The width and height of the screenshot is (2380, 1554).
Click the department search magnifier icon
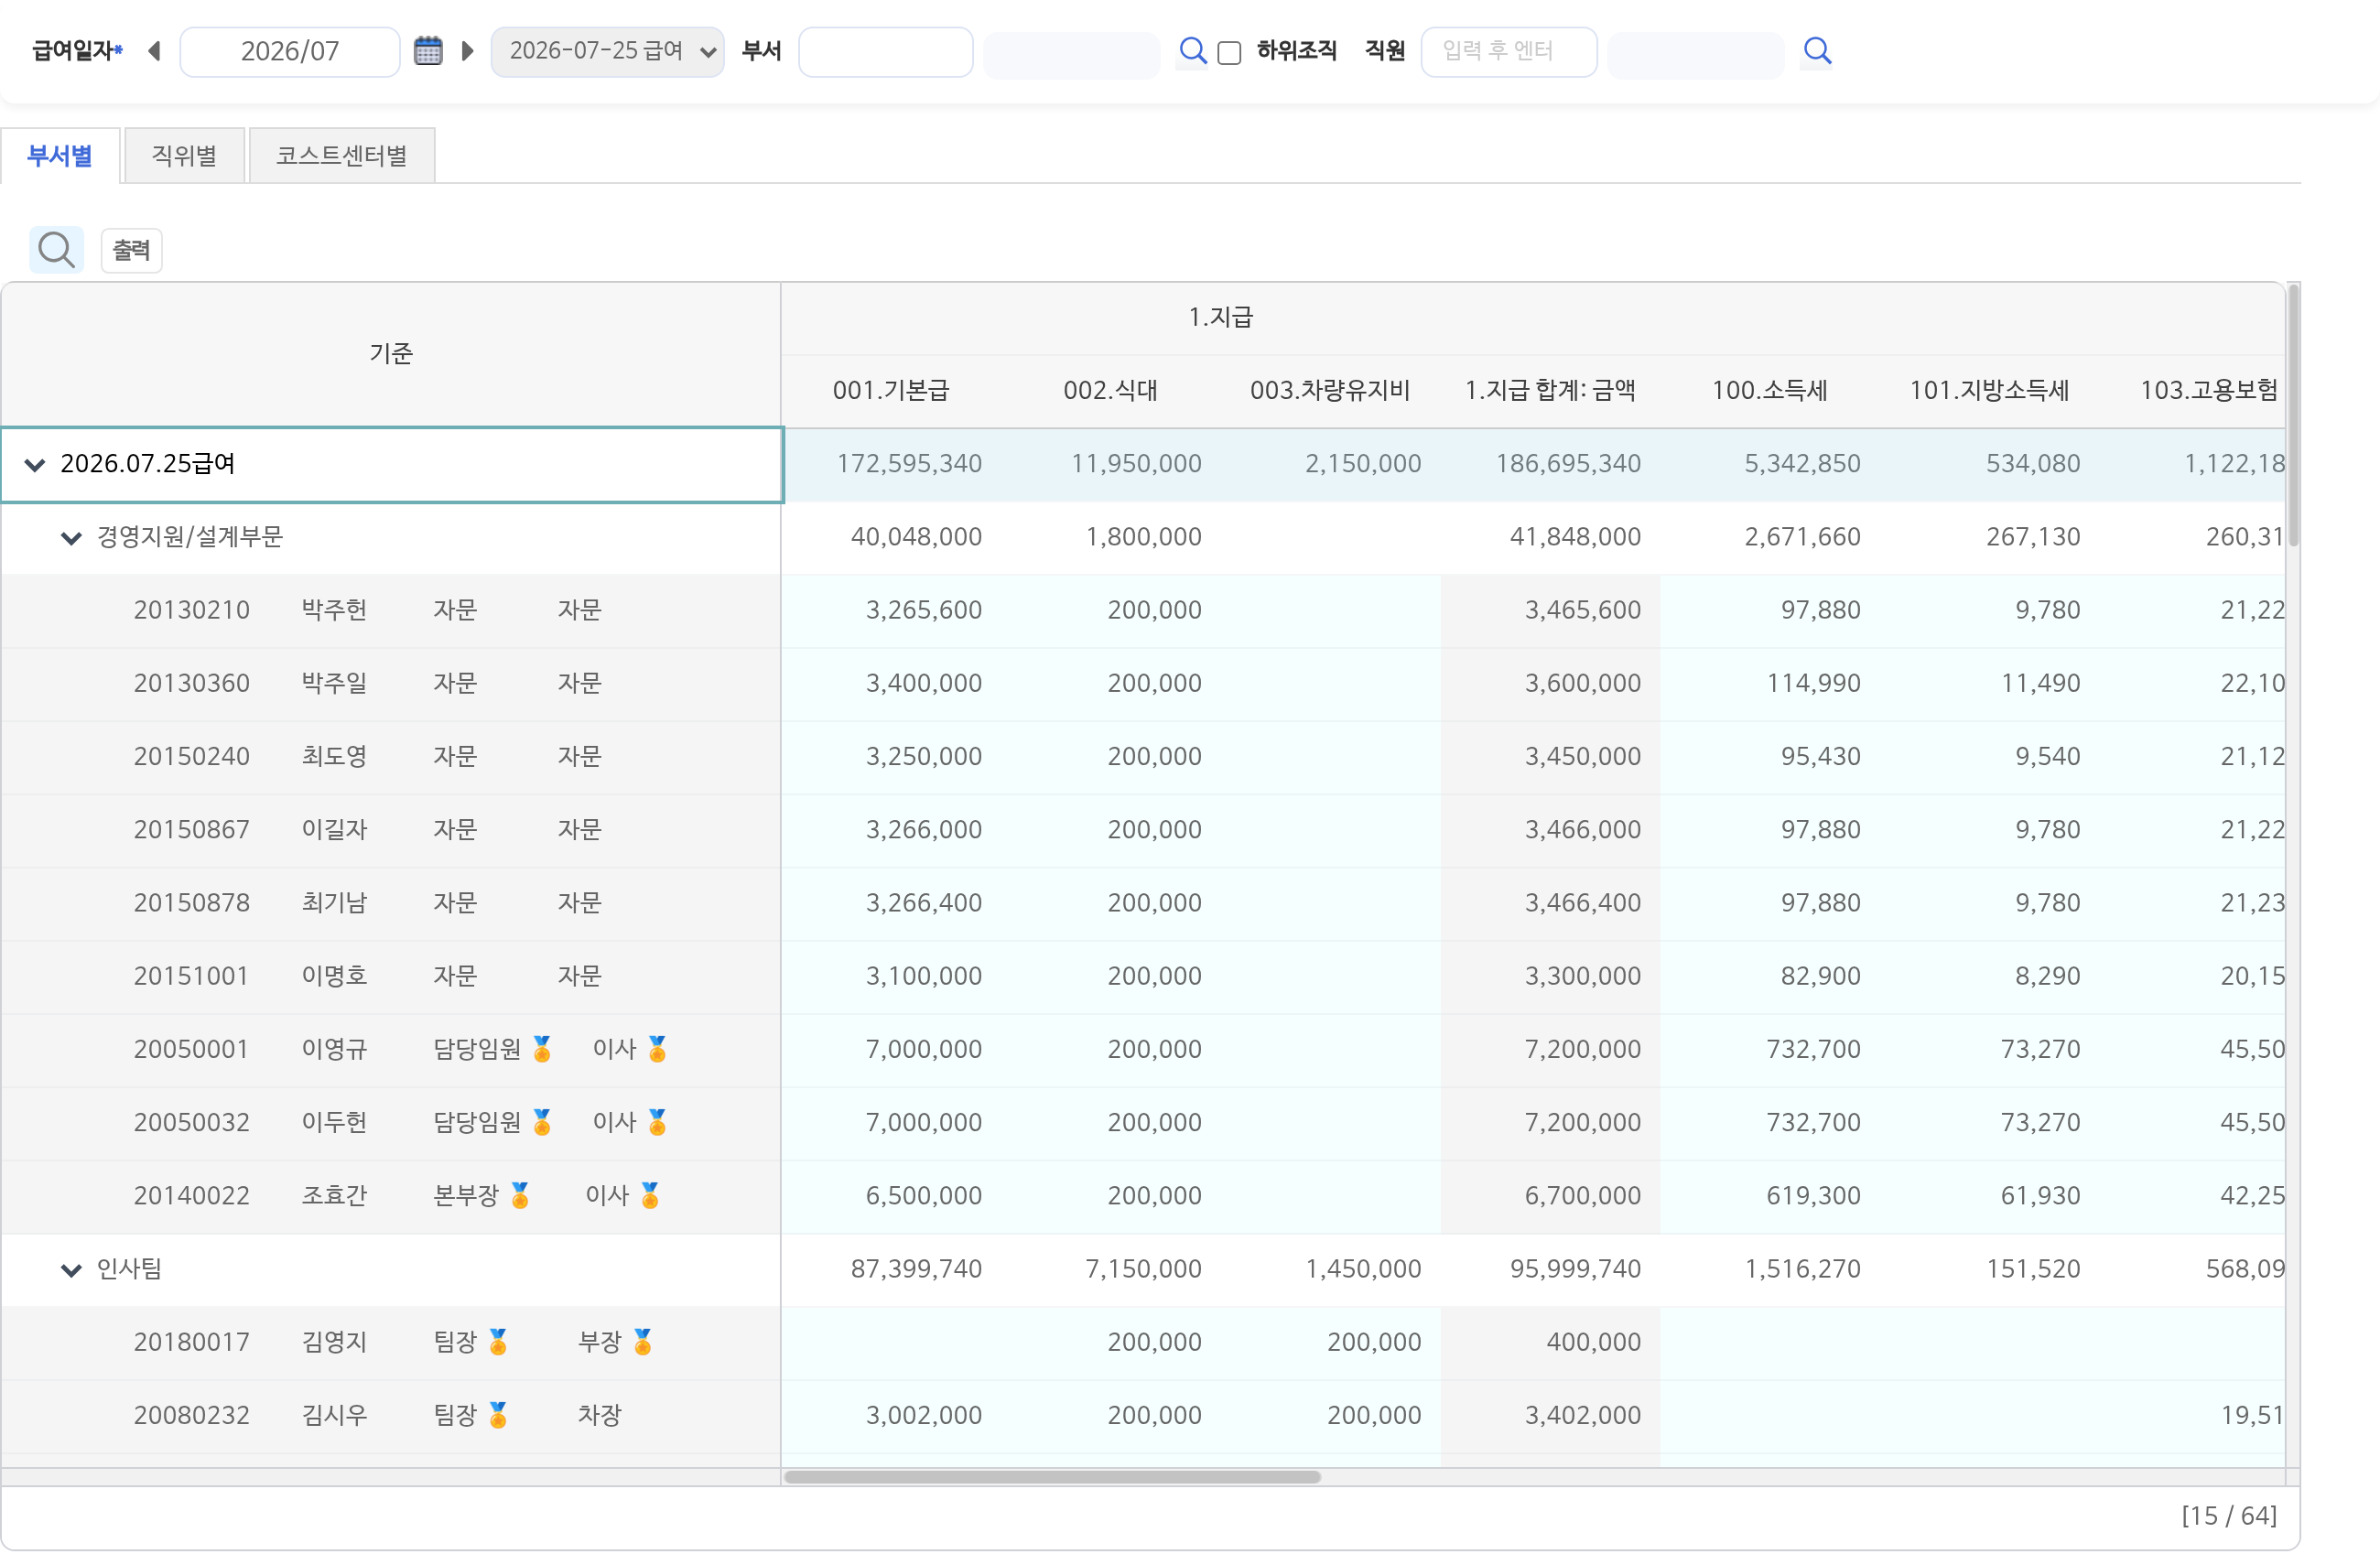tap(1192, 51)
